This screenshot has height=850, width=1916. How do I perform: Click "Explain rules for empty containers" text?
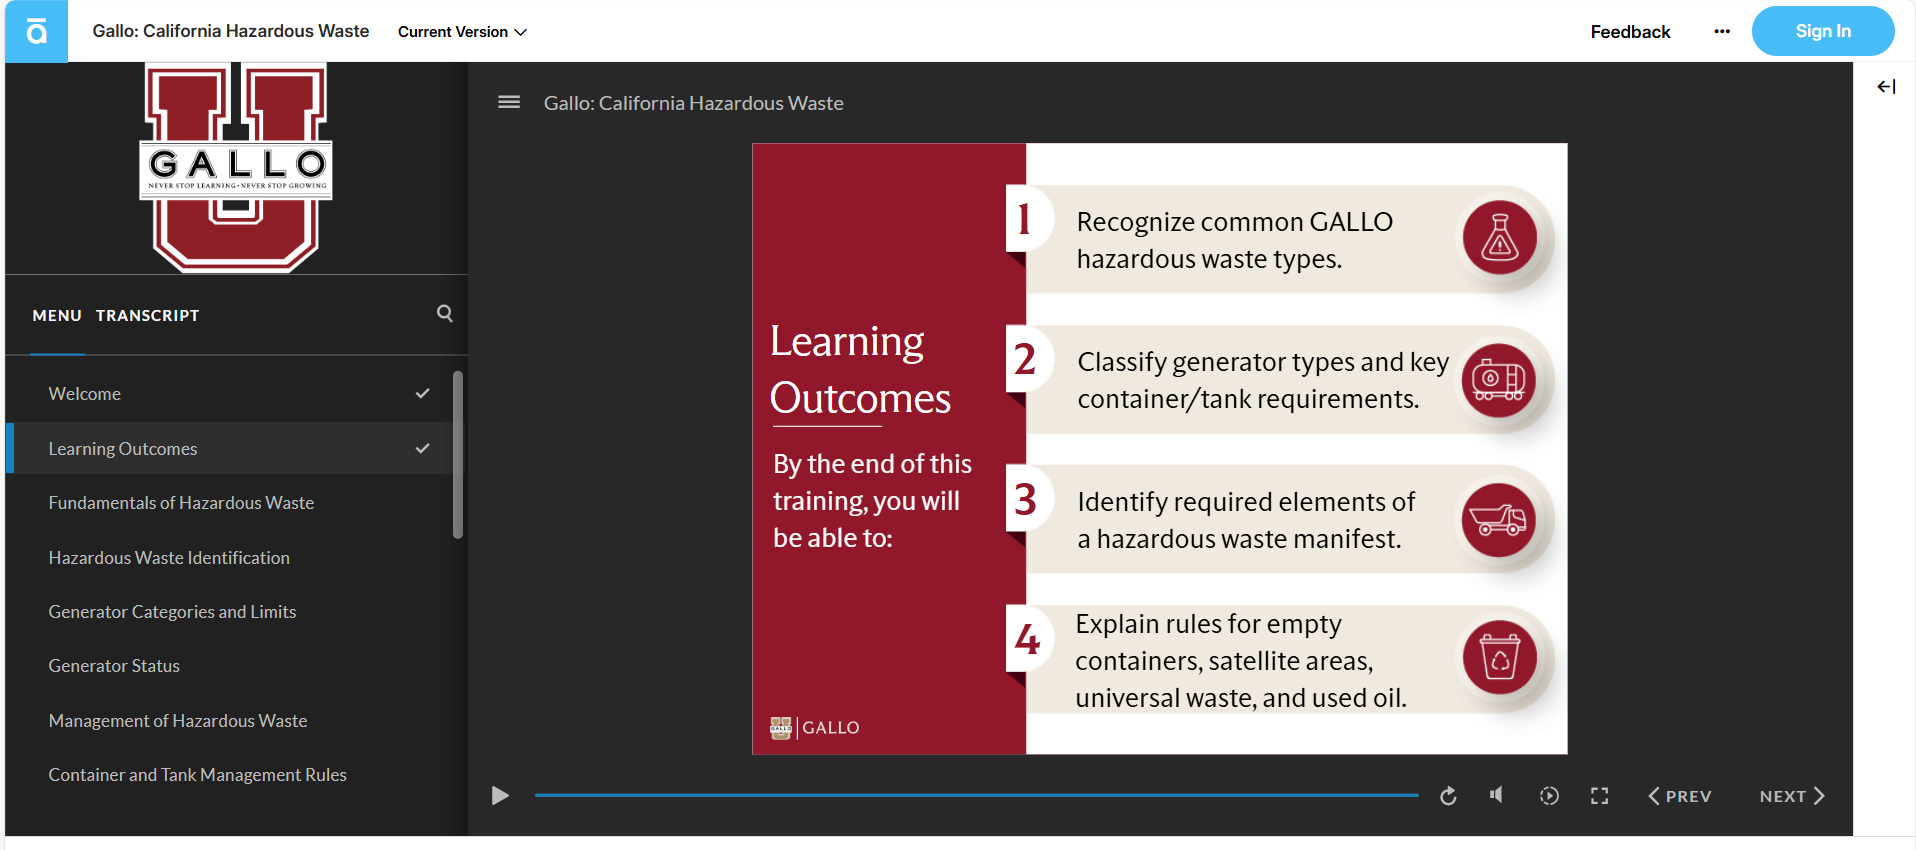click(1241, 661)
